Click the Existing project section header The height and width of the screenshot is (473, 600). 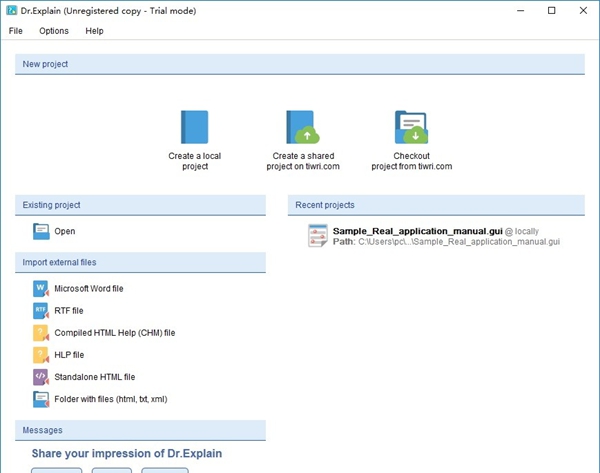pos(140,205)
